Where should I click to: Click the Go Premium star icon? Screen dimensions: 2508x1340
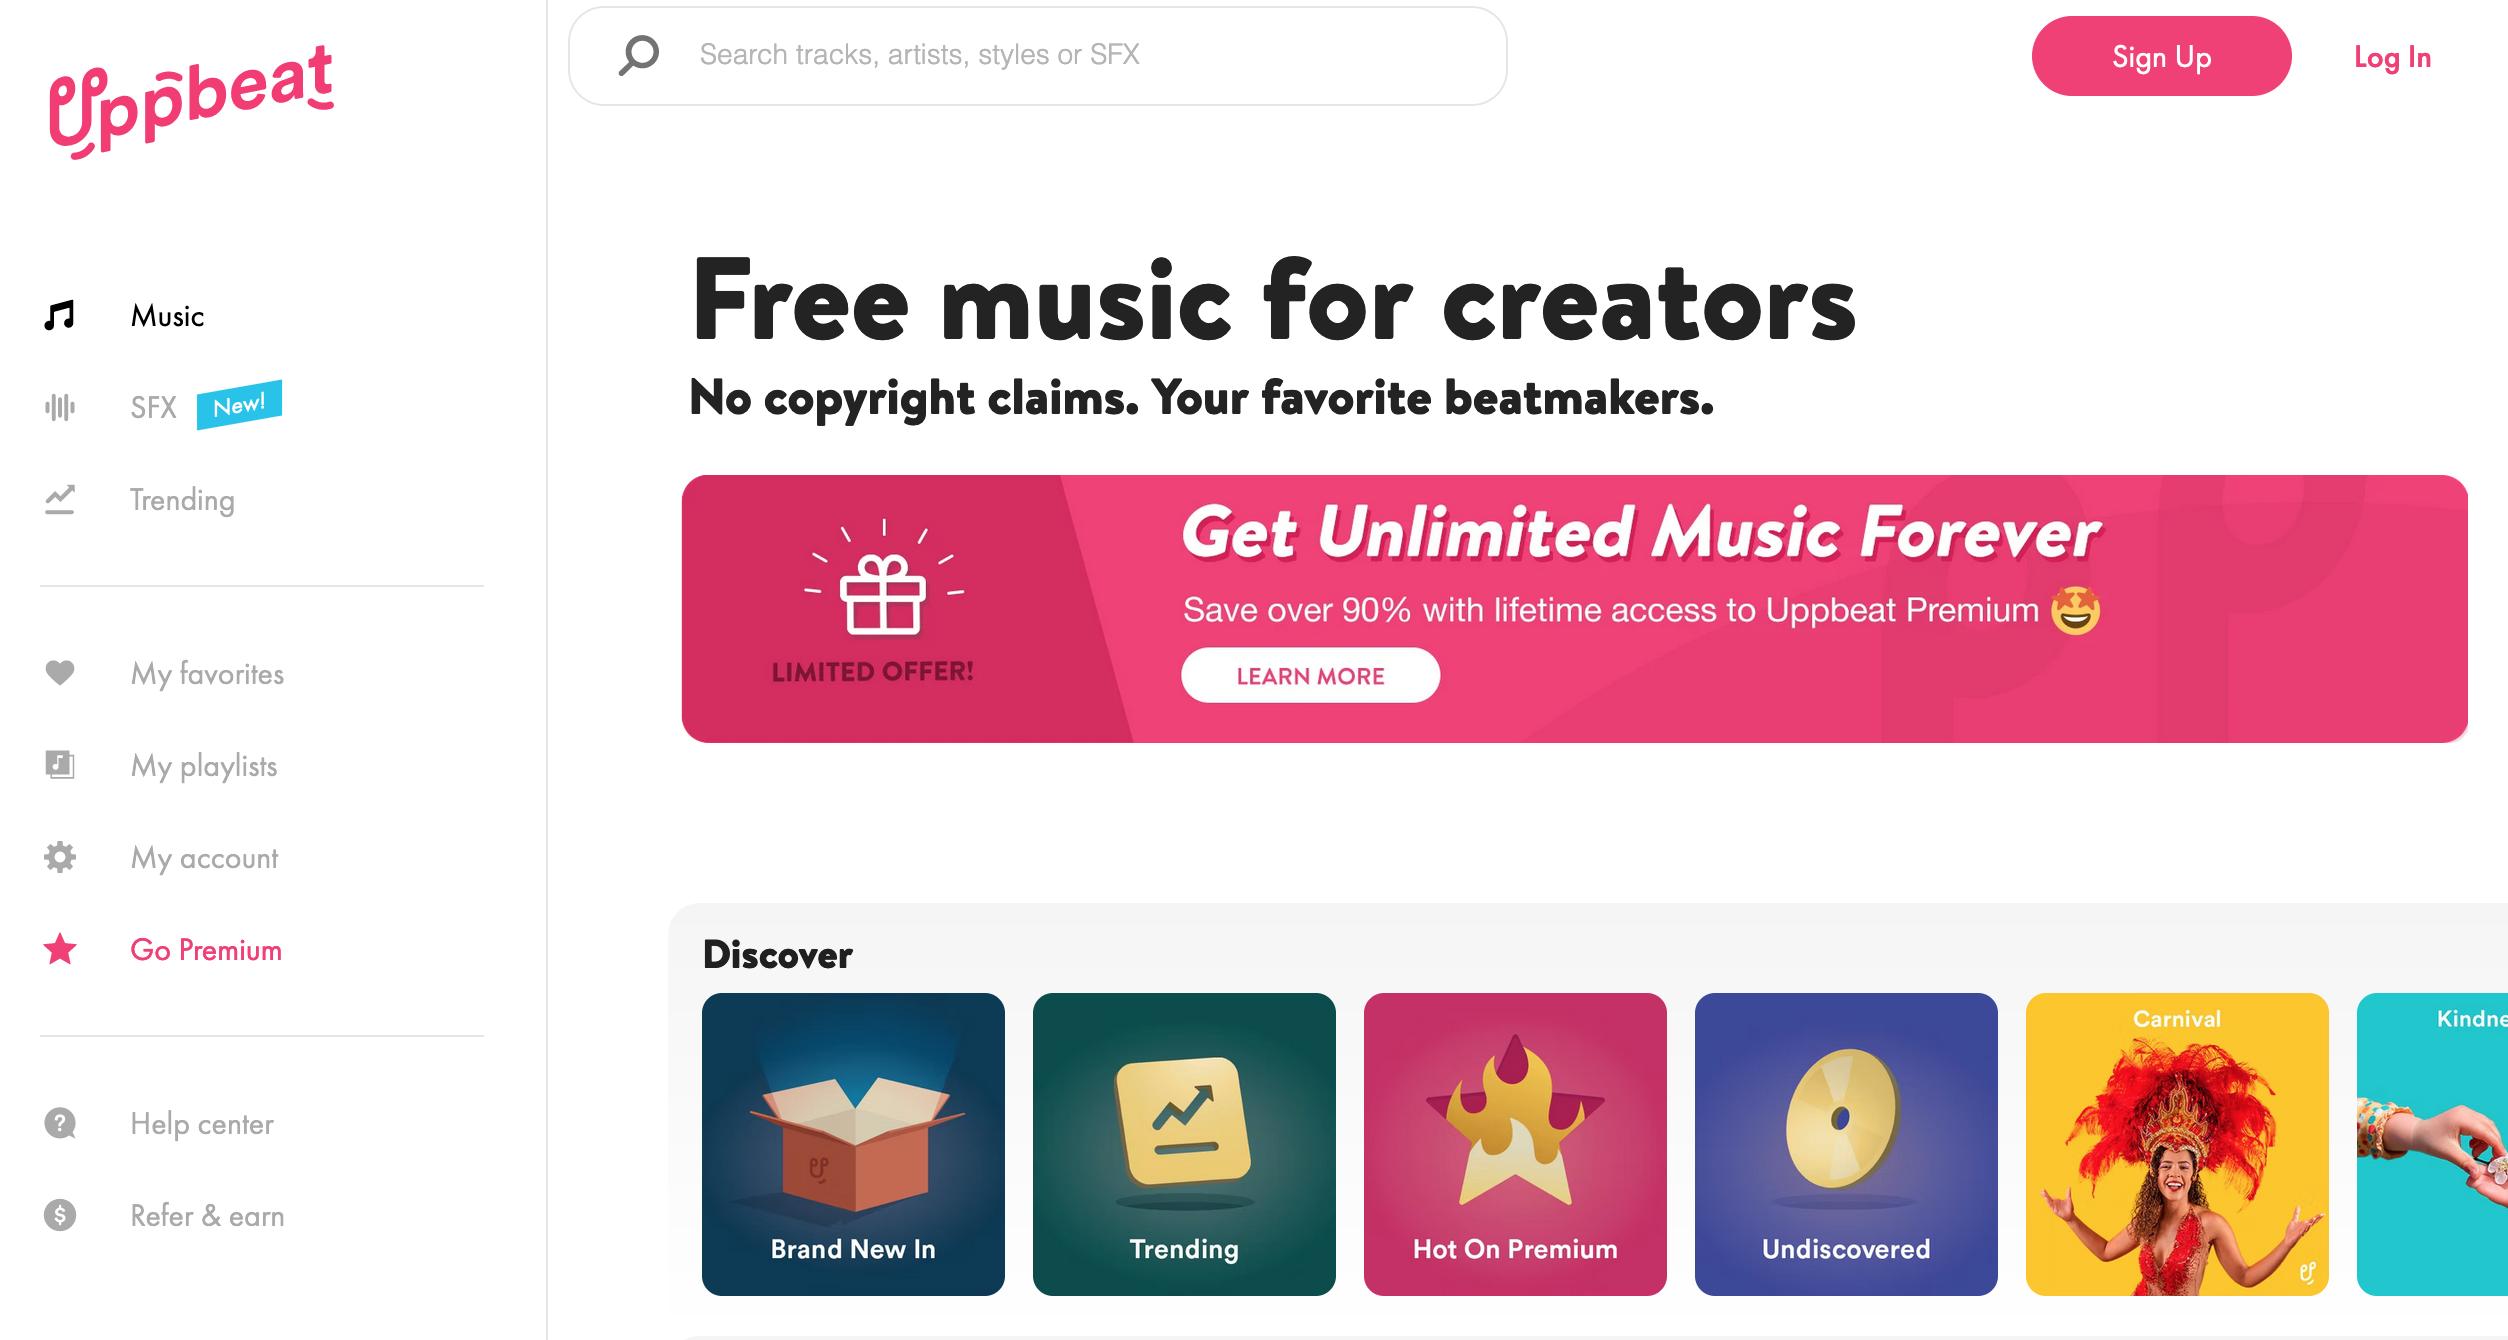point(60,949)
